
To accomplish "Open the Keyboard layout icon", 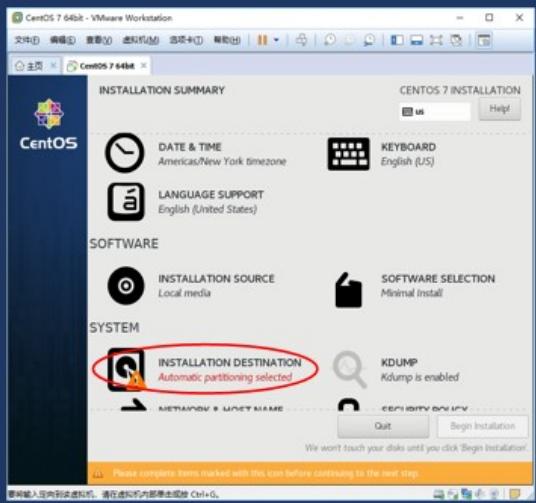I will (x=348, y=154).
